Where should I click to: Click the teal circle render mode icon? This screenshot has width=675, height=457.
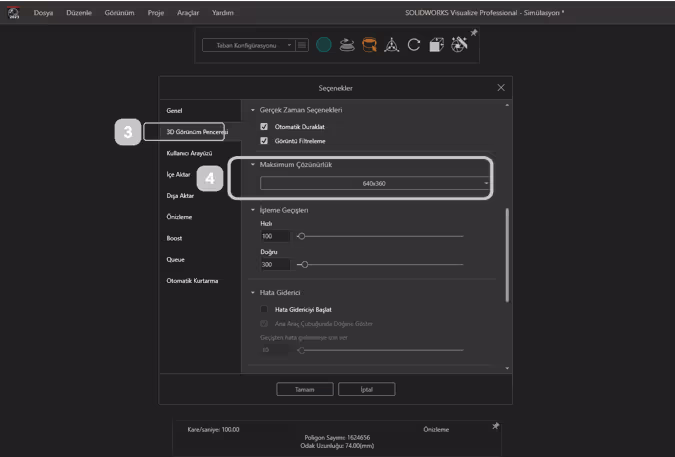click(324, 45)
